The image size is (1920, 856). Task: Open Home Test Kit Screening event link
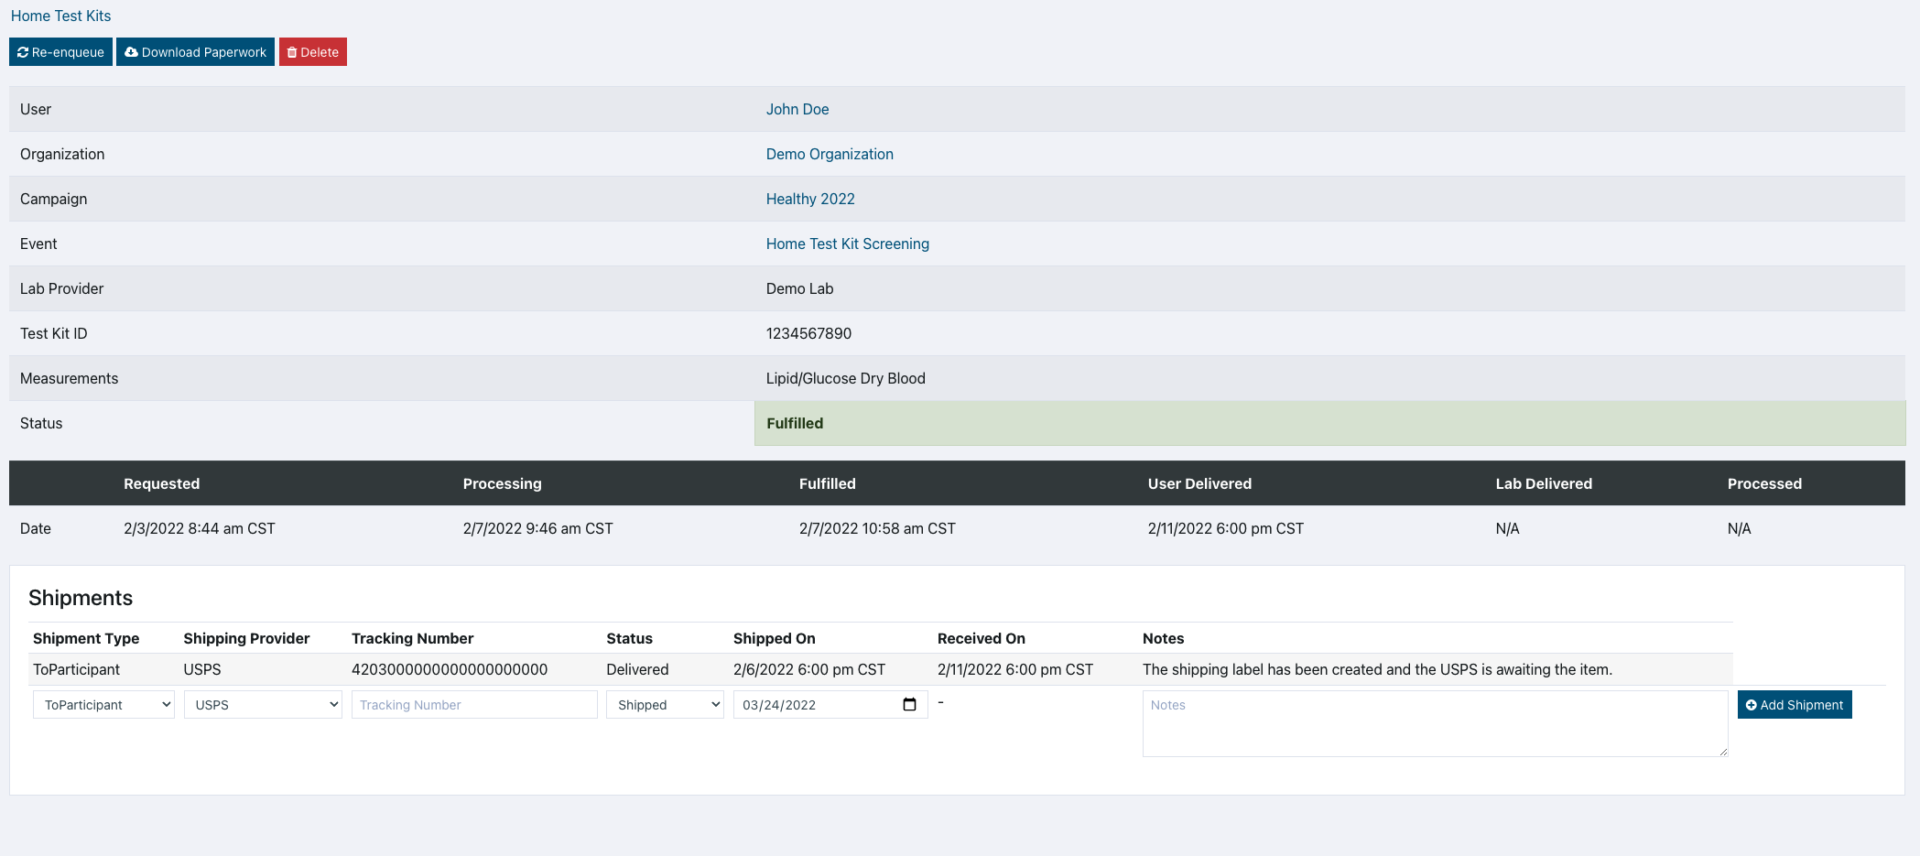pos(847,244)
